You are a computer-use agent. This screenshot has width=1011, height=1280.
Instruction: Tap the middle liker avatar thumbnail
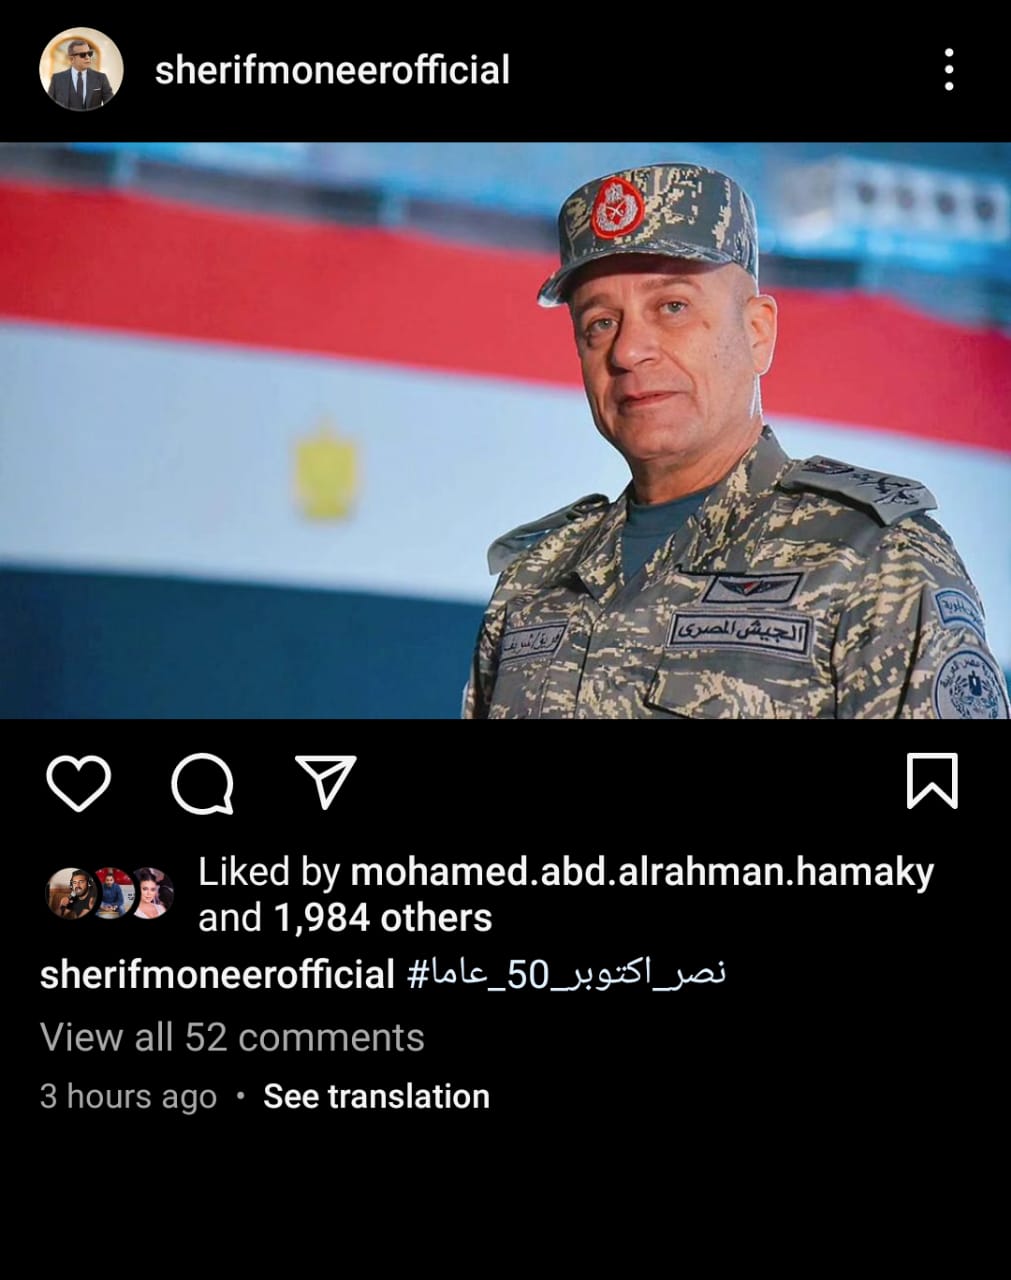click(112, 893)
